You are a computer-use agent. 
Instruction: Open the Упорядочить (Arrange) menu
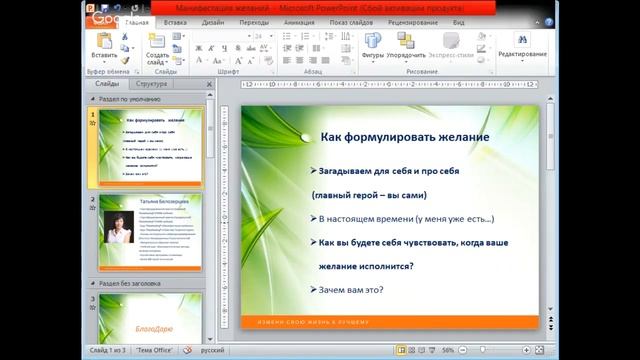[406, 46]
